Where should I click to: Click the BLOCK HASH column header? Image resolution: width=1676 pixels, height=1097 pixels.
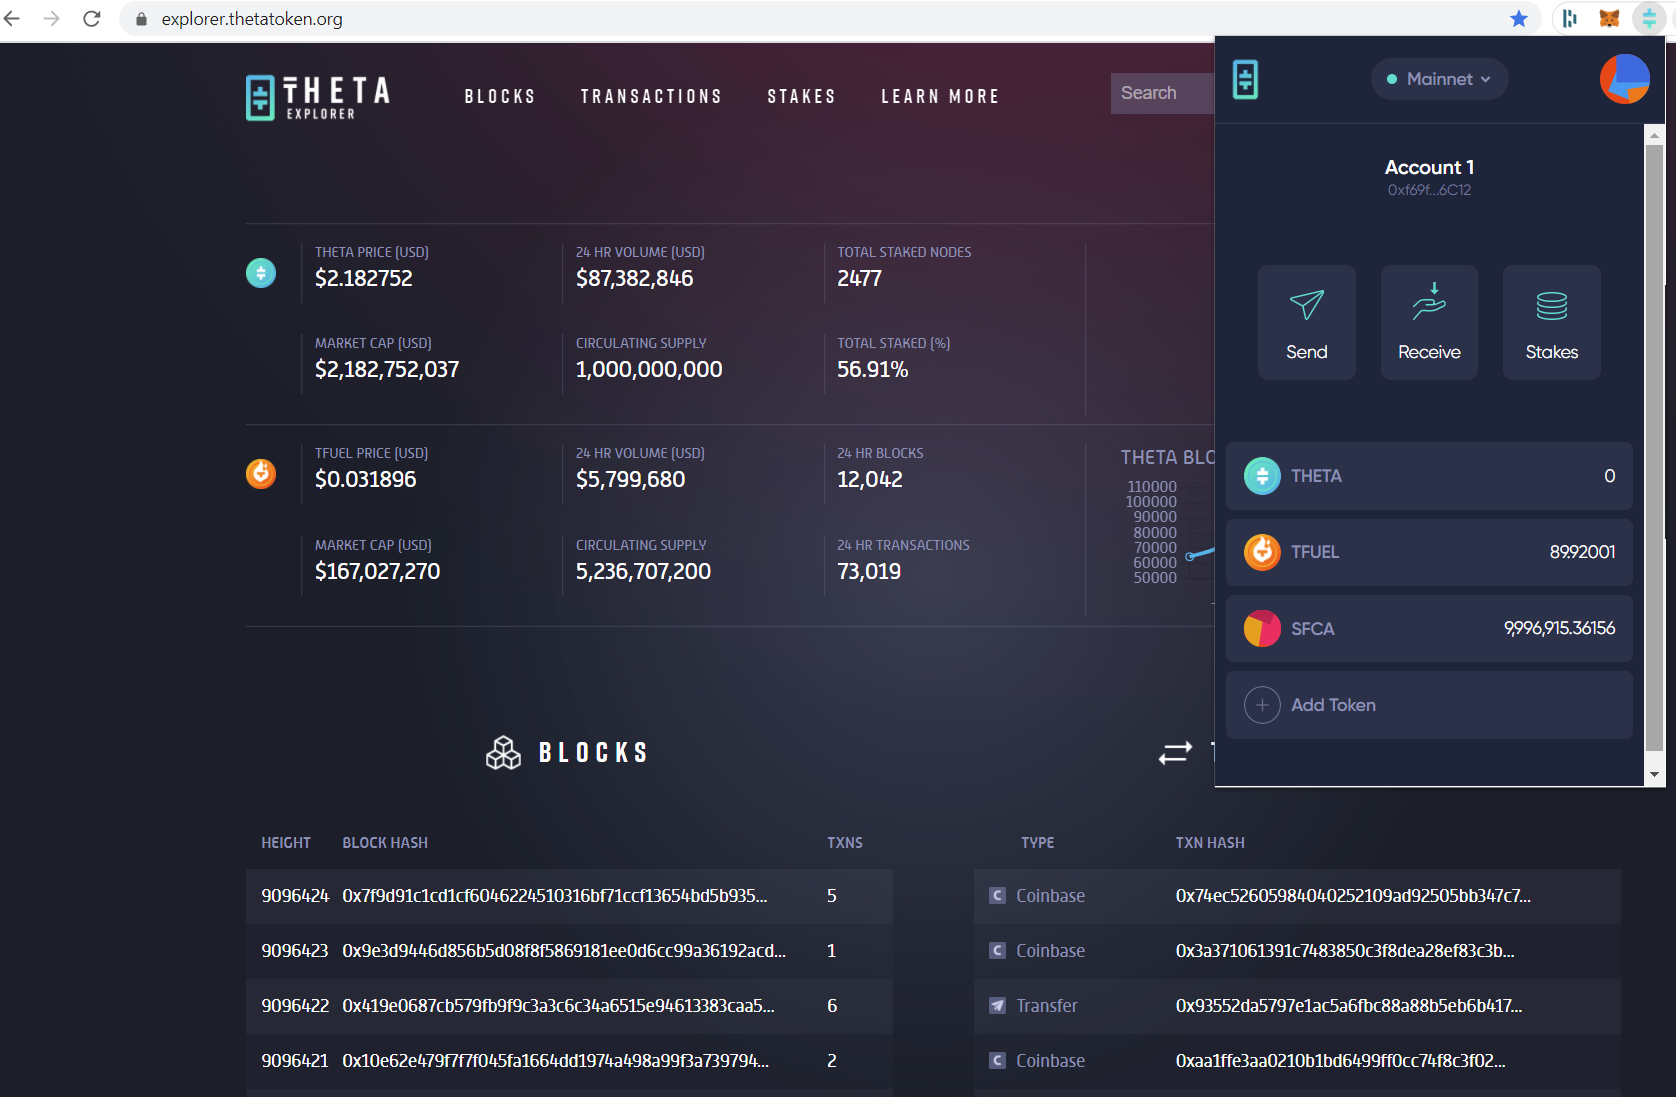coord(385,843)
